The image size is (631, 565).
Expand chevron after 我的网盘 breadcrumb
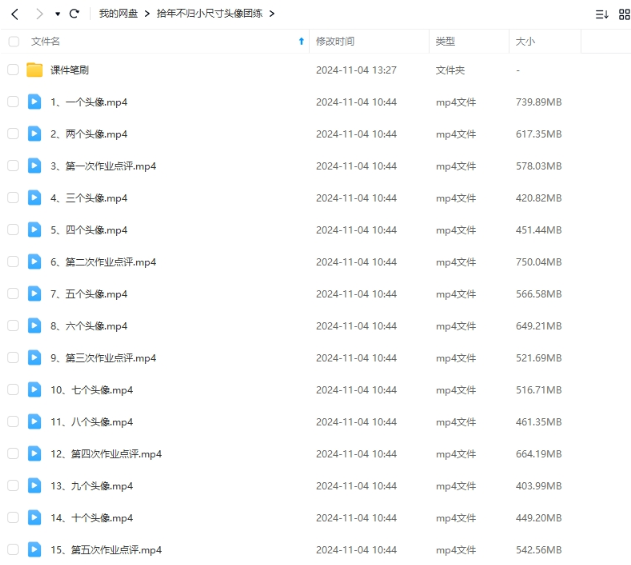[147, 14]
